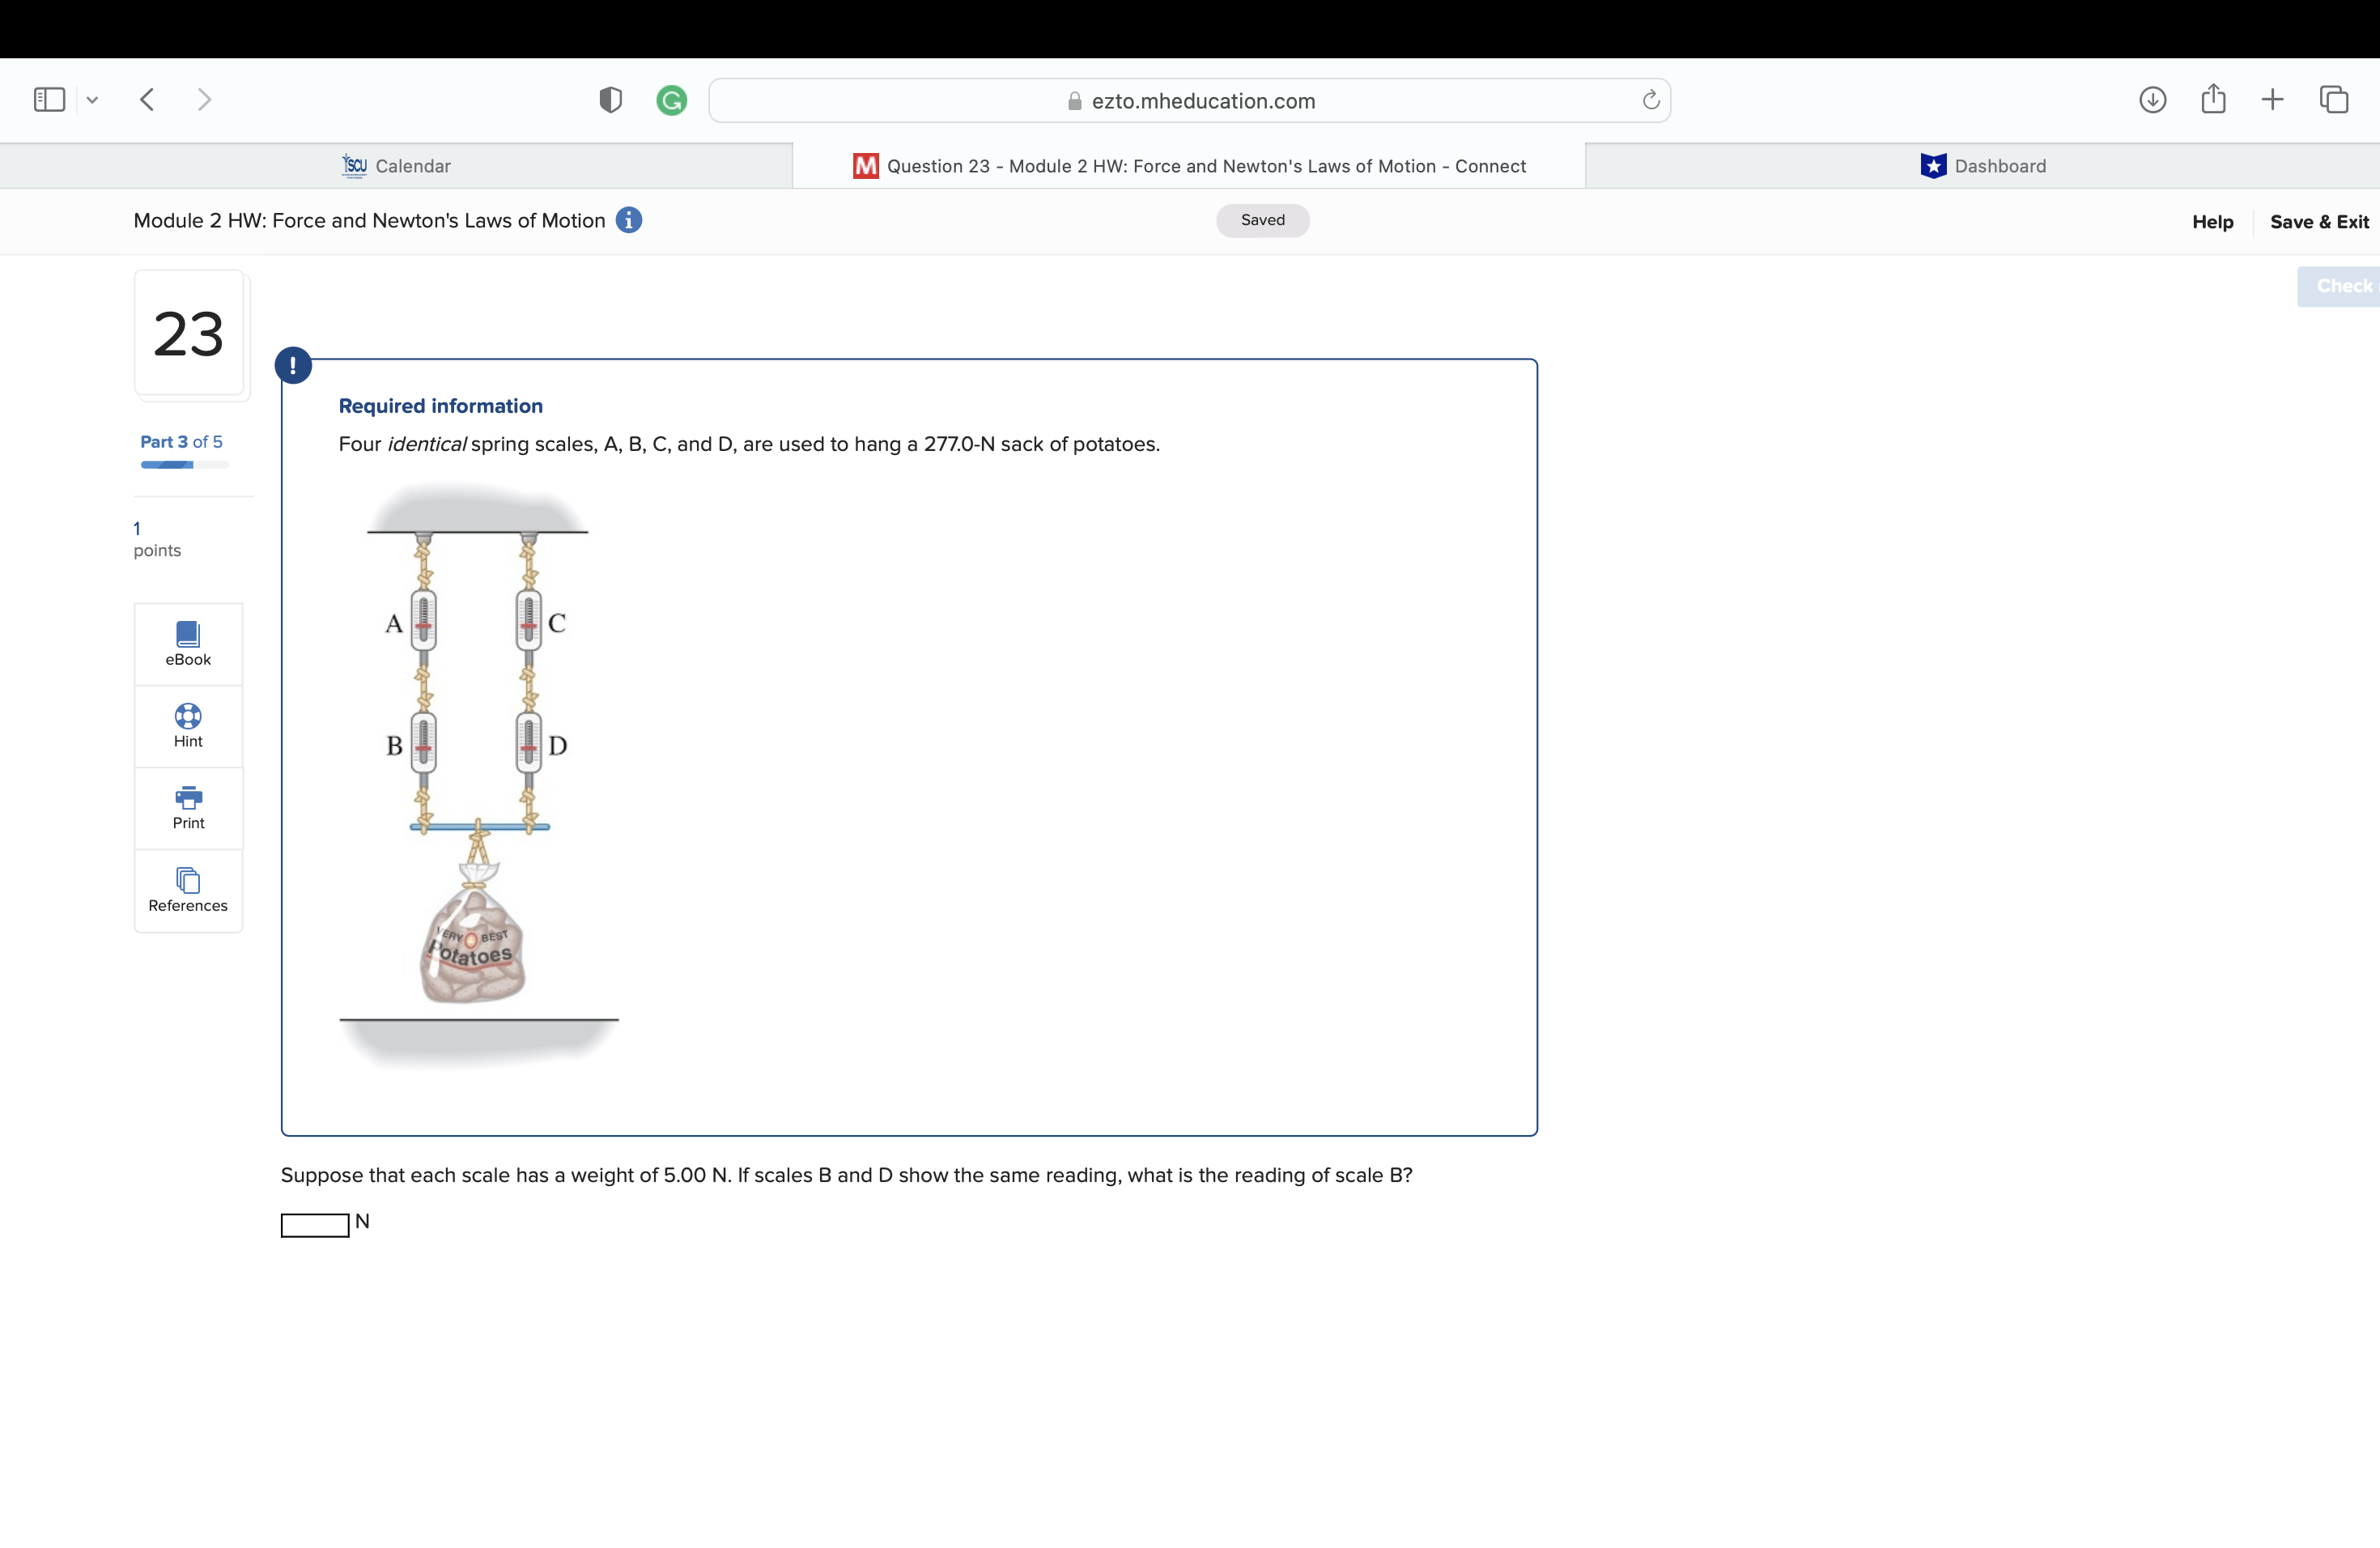Click the Hint icon for help
Screen dimensions: 2380x1548
(188, 725)
